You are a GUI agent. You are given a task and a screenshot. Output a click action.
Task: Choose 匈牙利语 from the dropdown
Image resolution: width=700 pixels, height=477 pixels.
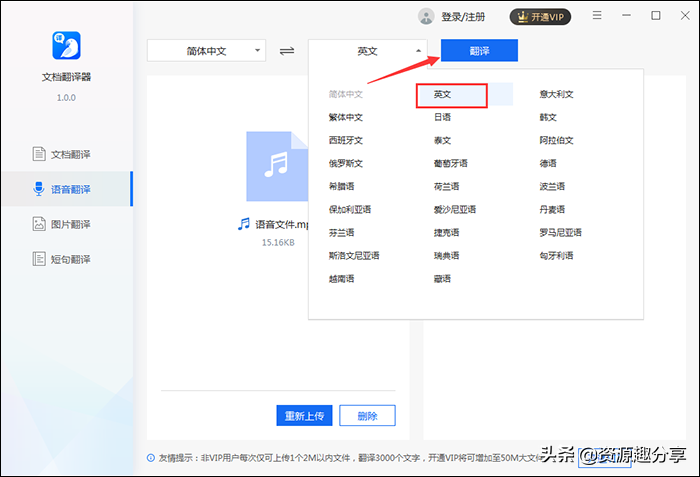pos(556,256)
